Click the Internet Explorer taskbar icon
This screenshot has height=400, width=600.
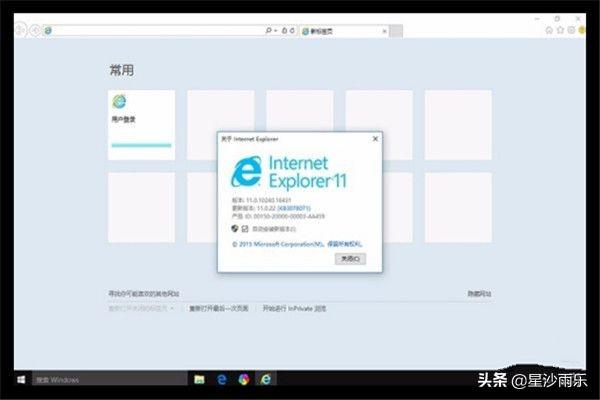pyautogui.click(x=266, y=379)
